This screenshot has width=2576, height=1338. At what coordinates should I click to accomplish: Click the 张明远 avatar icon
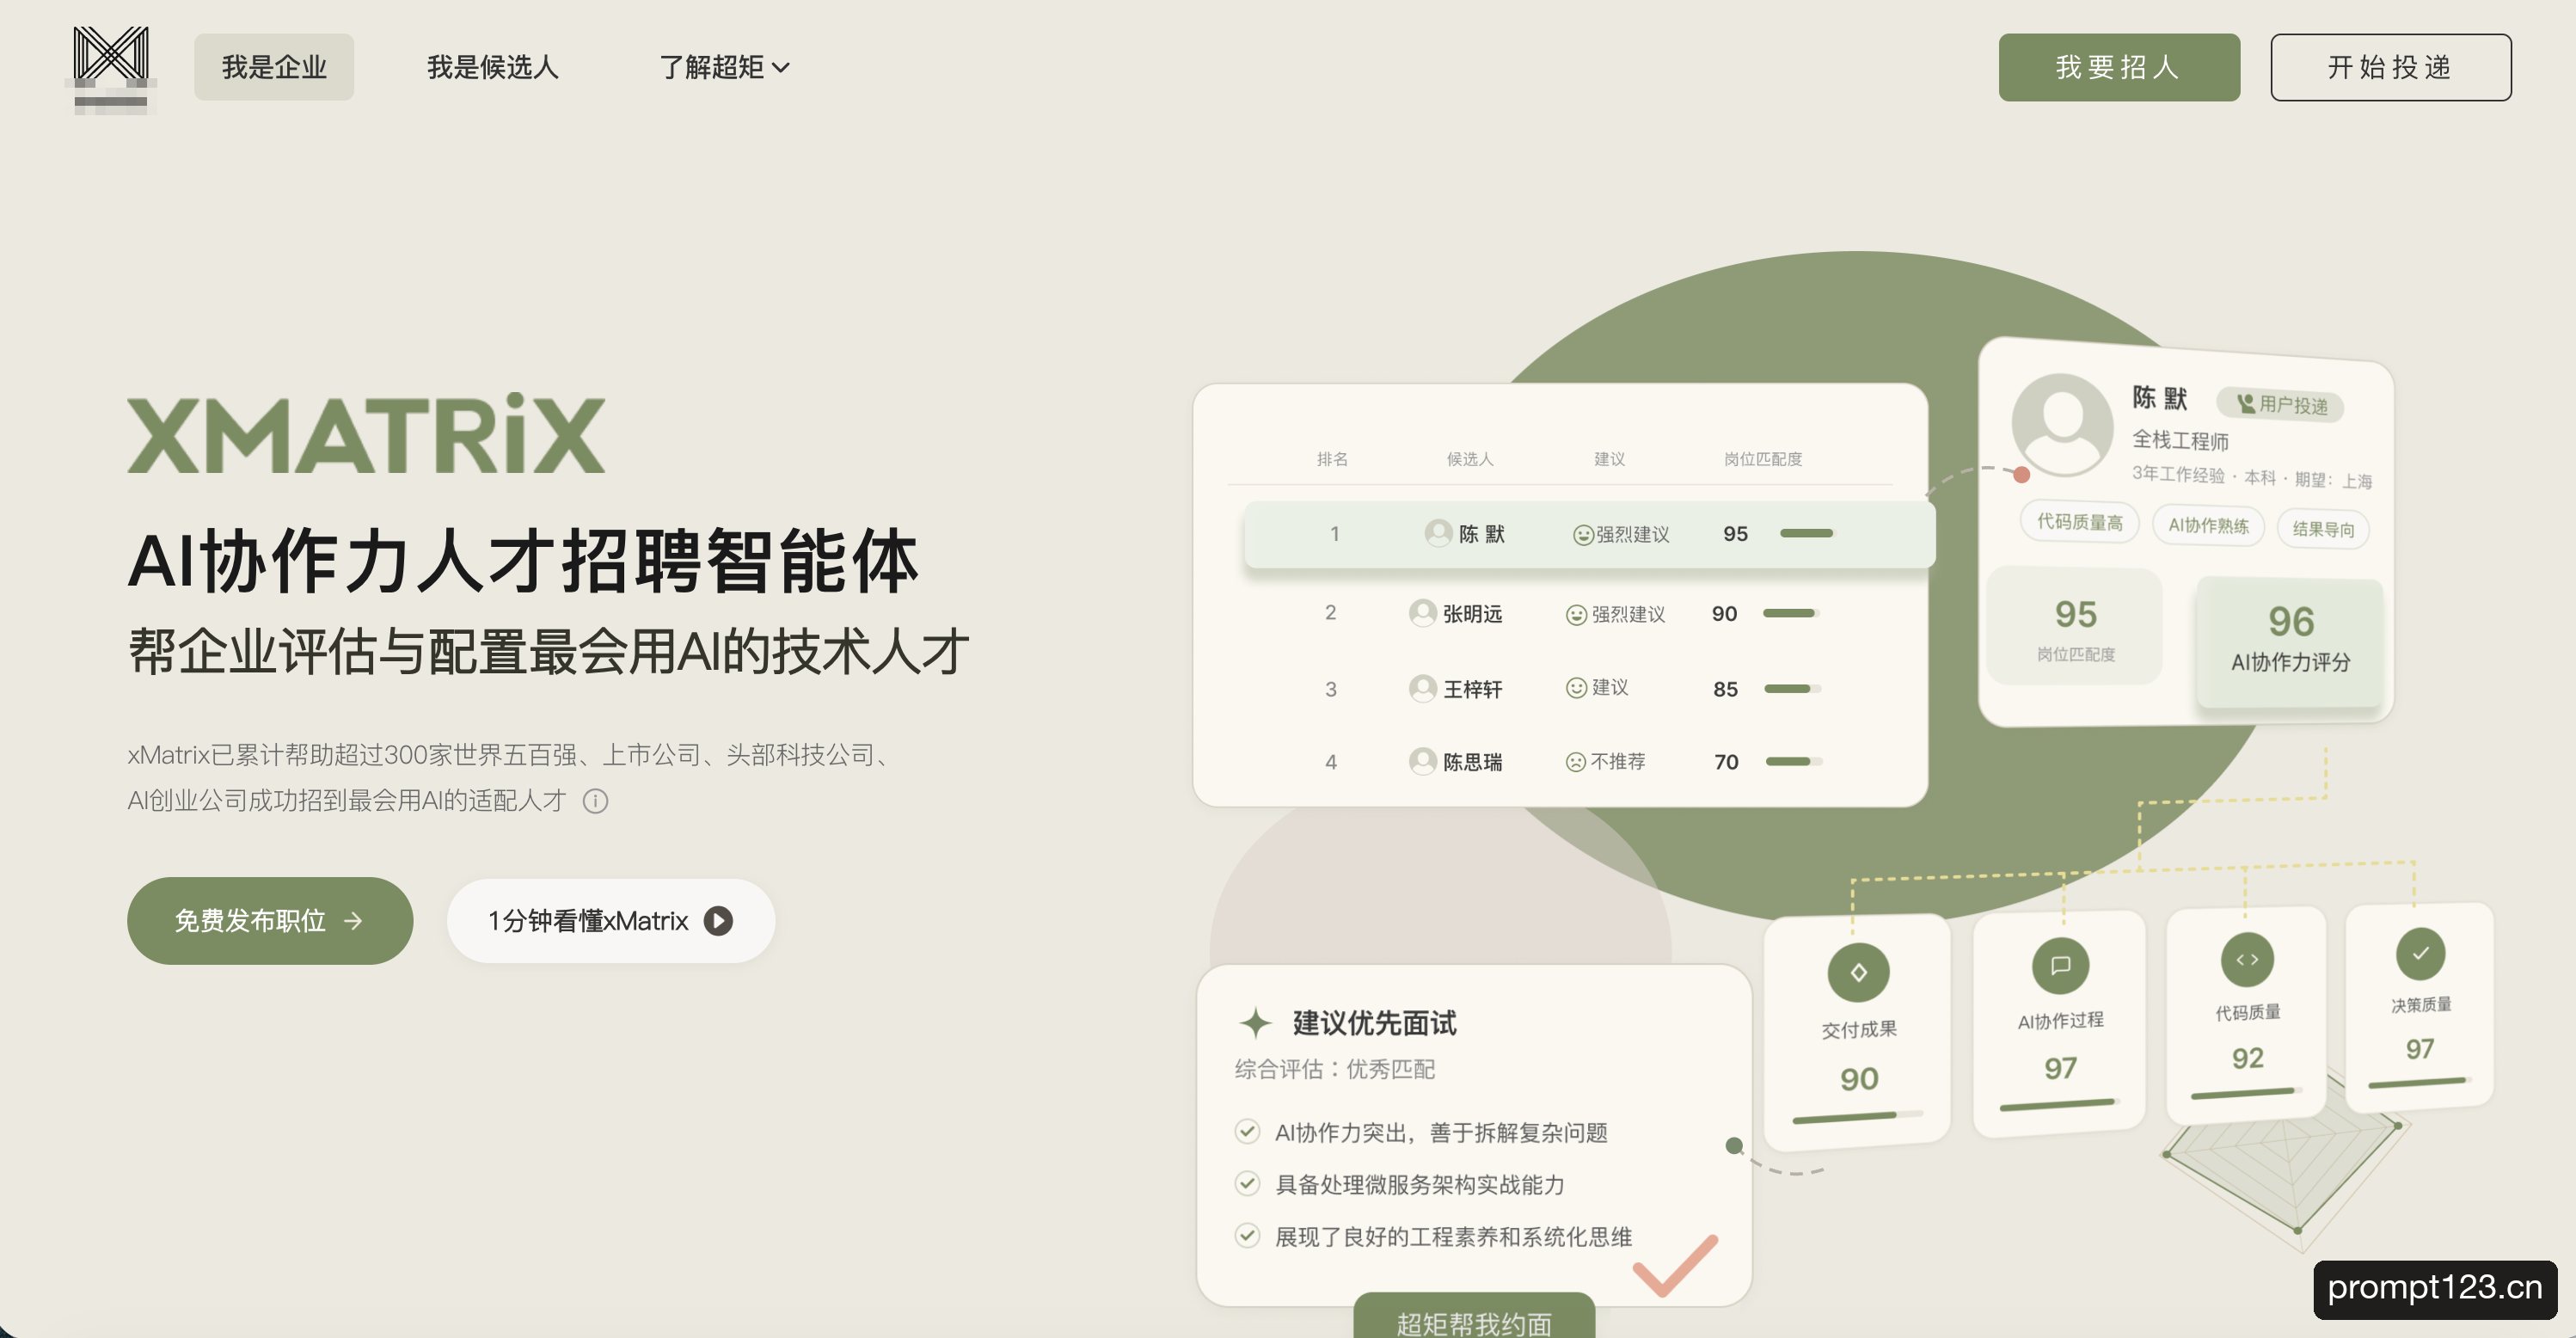click(1422, 613)
